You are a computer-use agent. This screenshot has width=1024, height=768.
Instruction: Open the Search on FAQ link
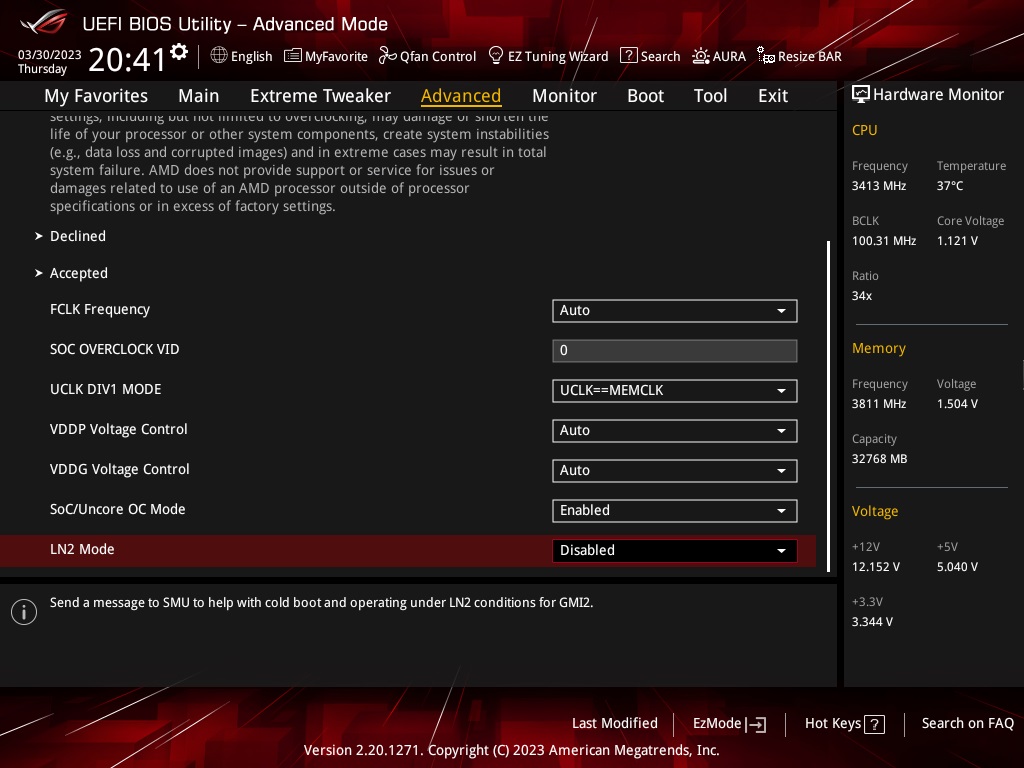pos(967,723)
